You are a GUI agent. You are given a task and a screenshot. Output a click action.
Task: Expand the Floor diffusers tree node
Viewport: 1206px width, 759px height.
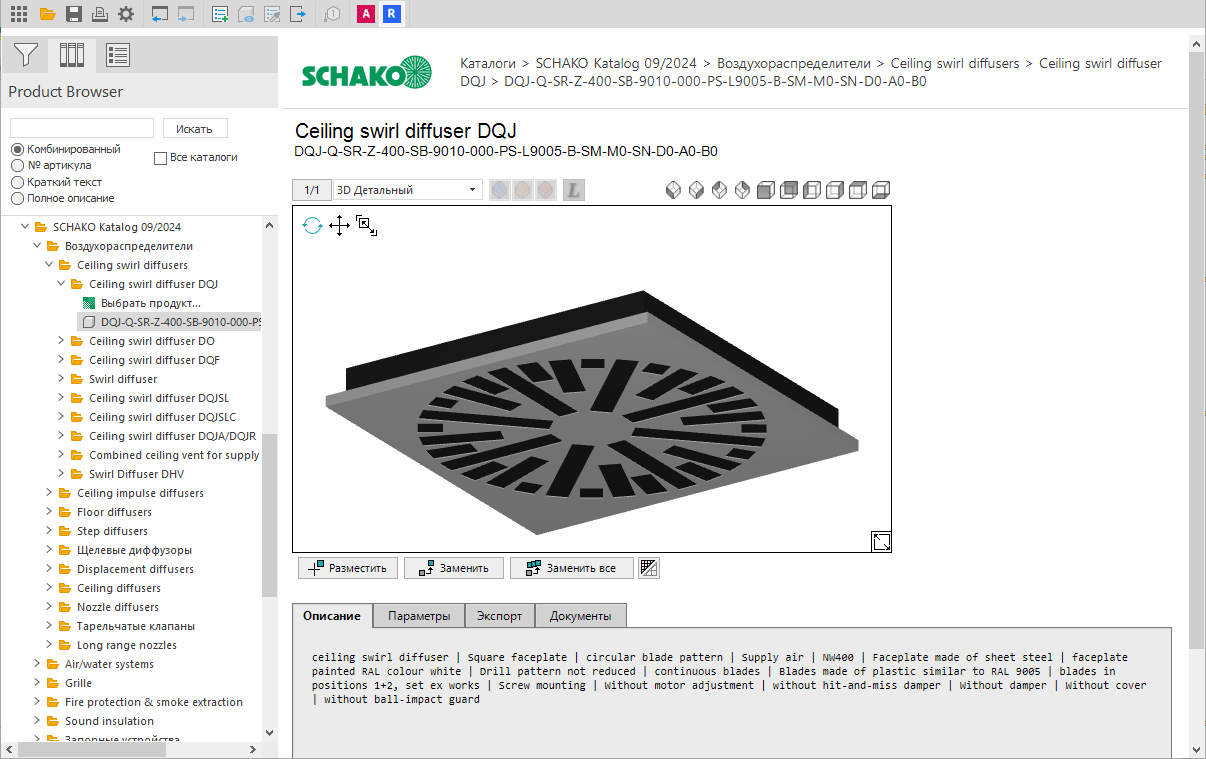click(50, 512)
